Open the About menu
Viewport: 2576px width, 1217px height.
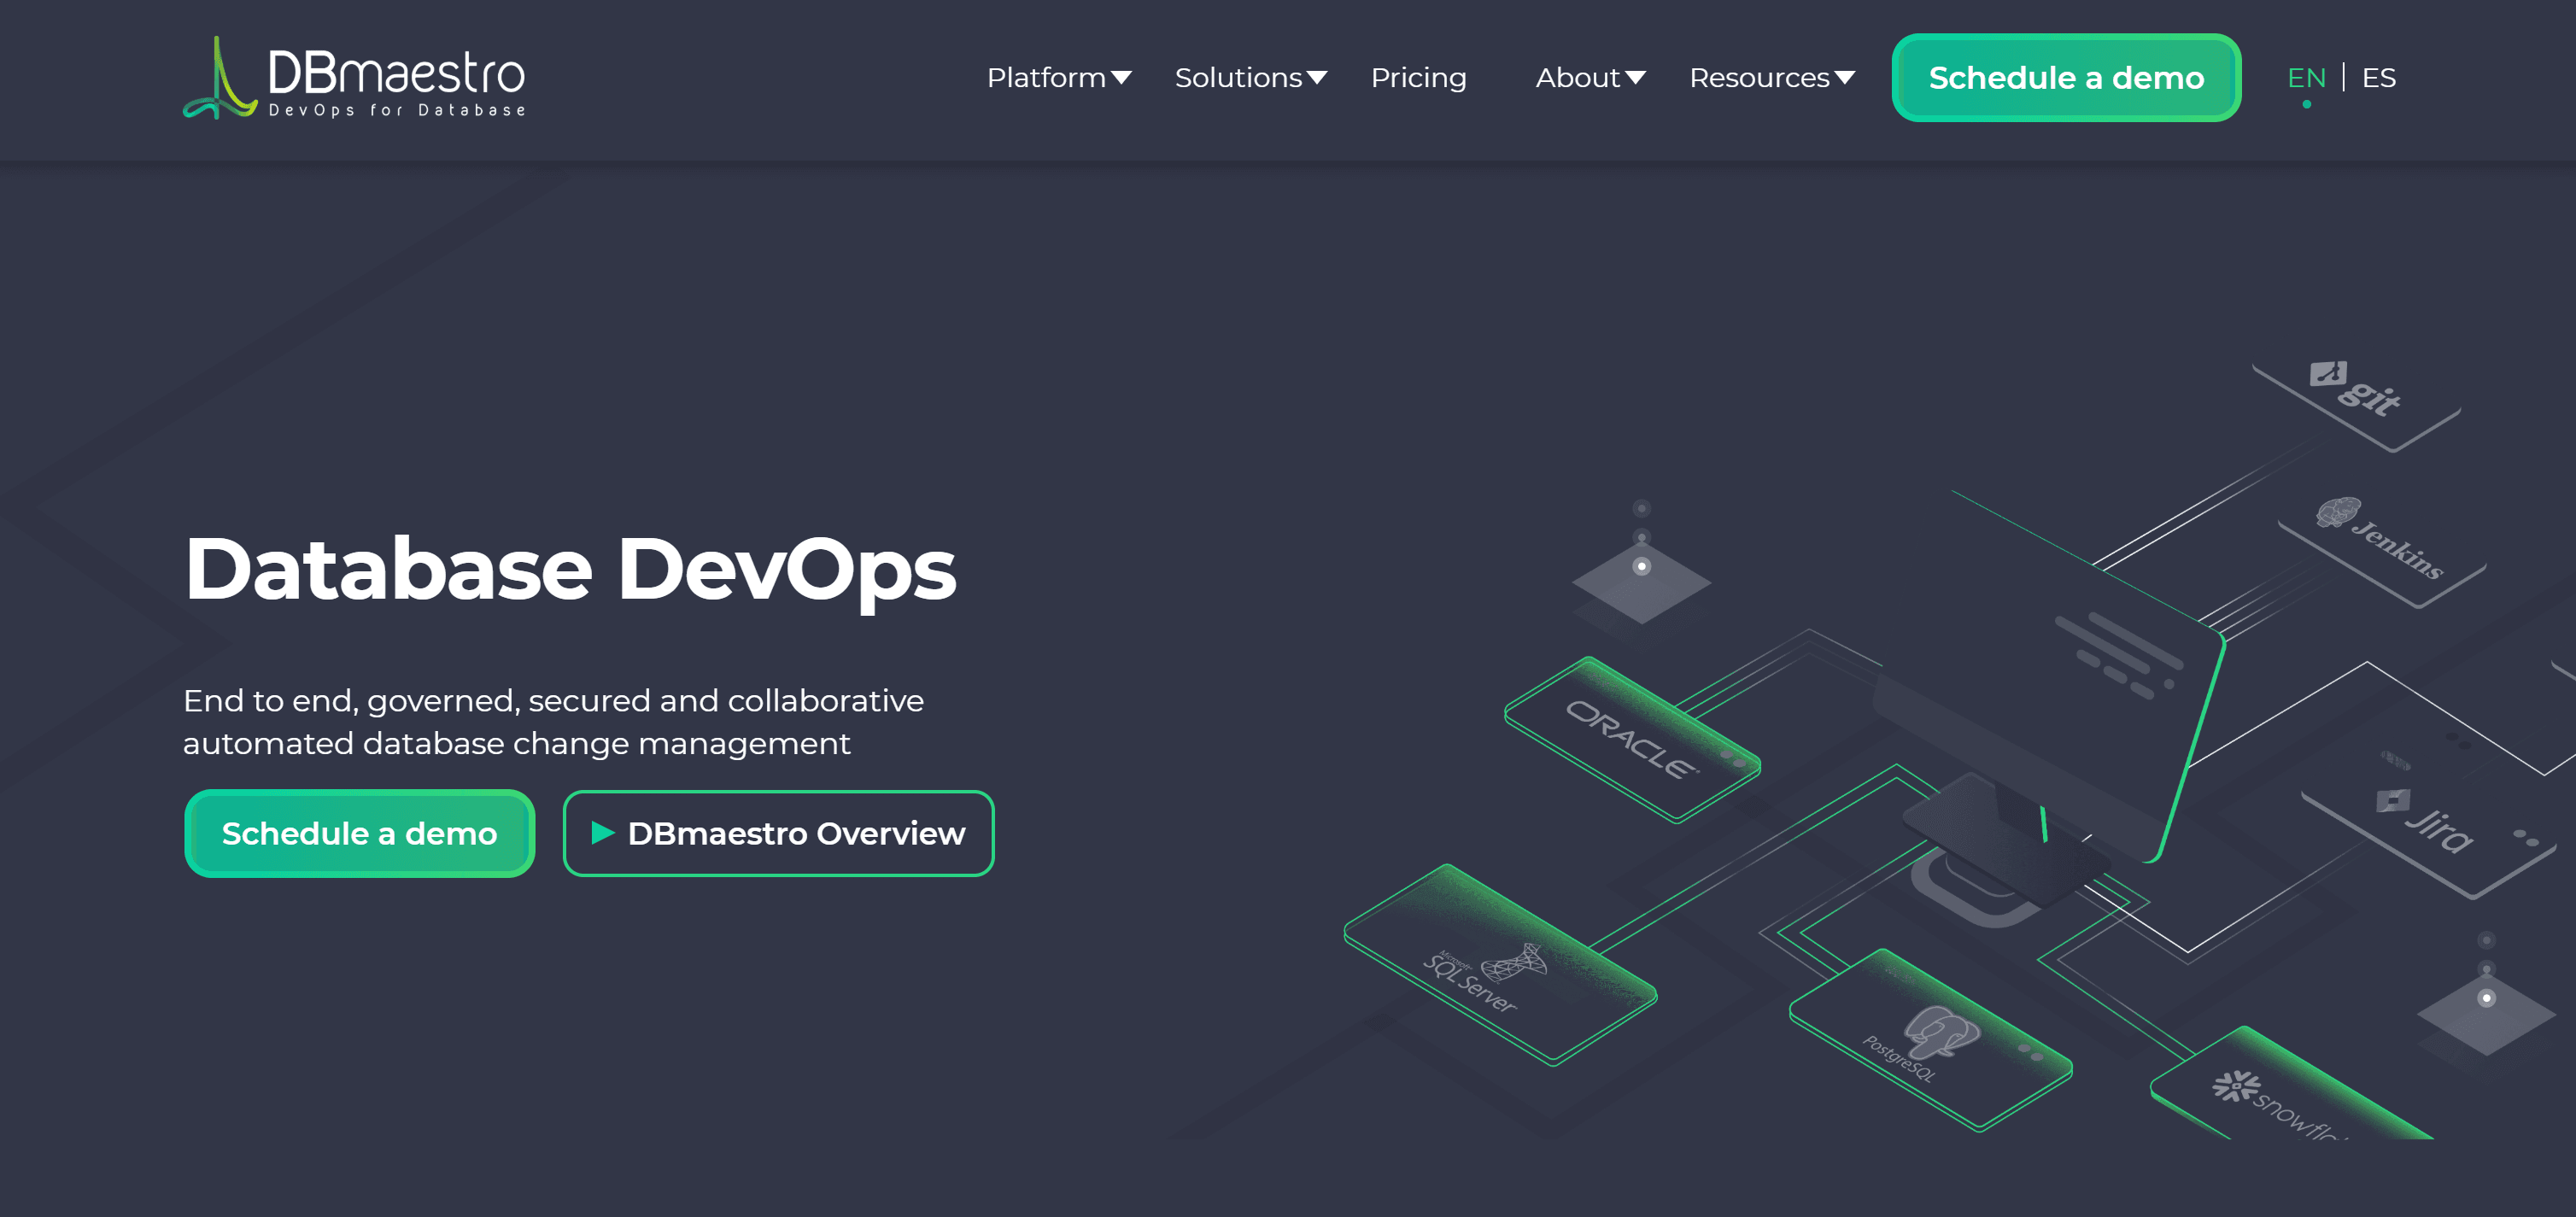pyautogui.click(x=1589, y=77)
